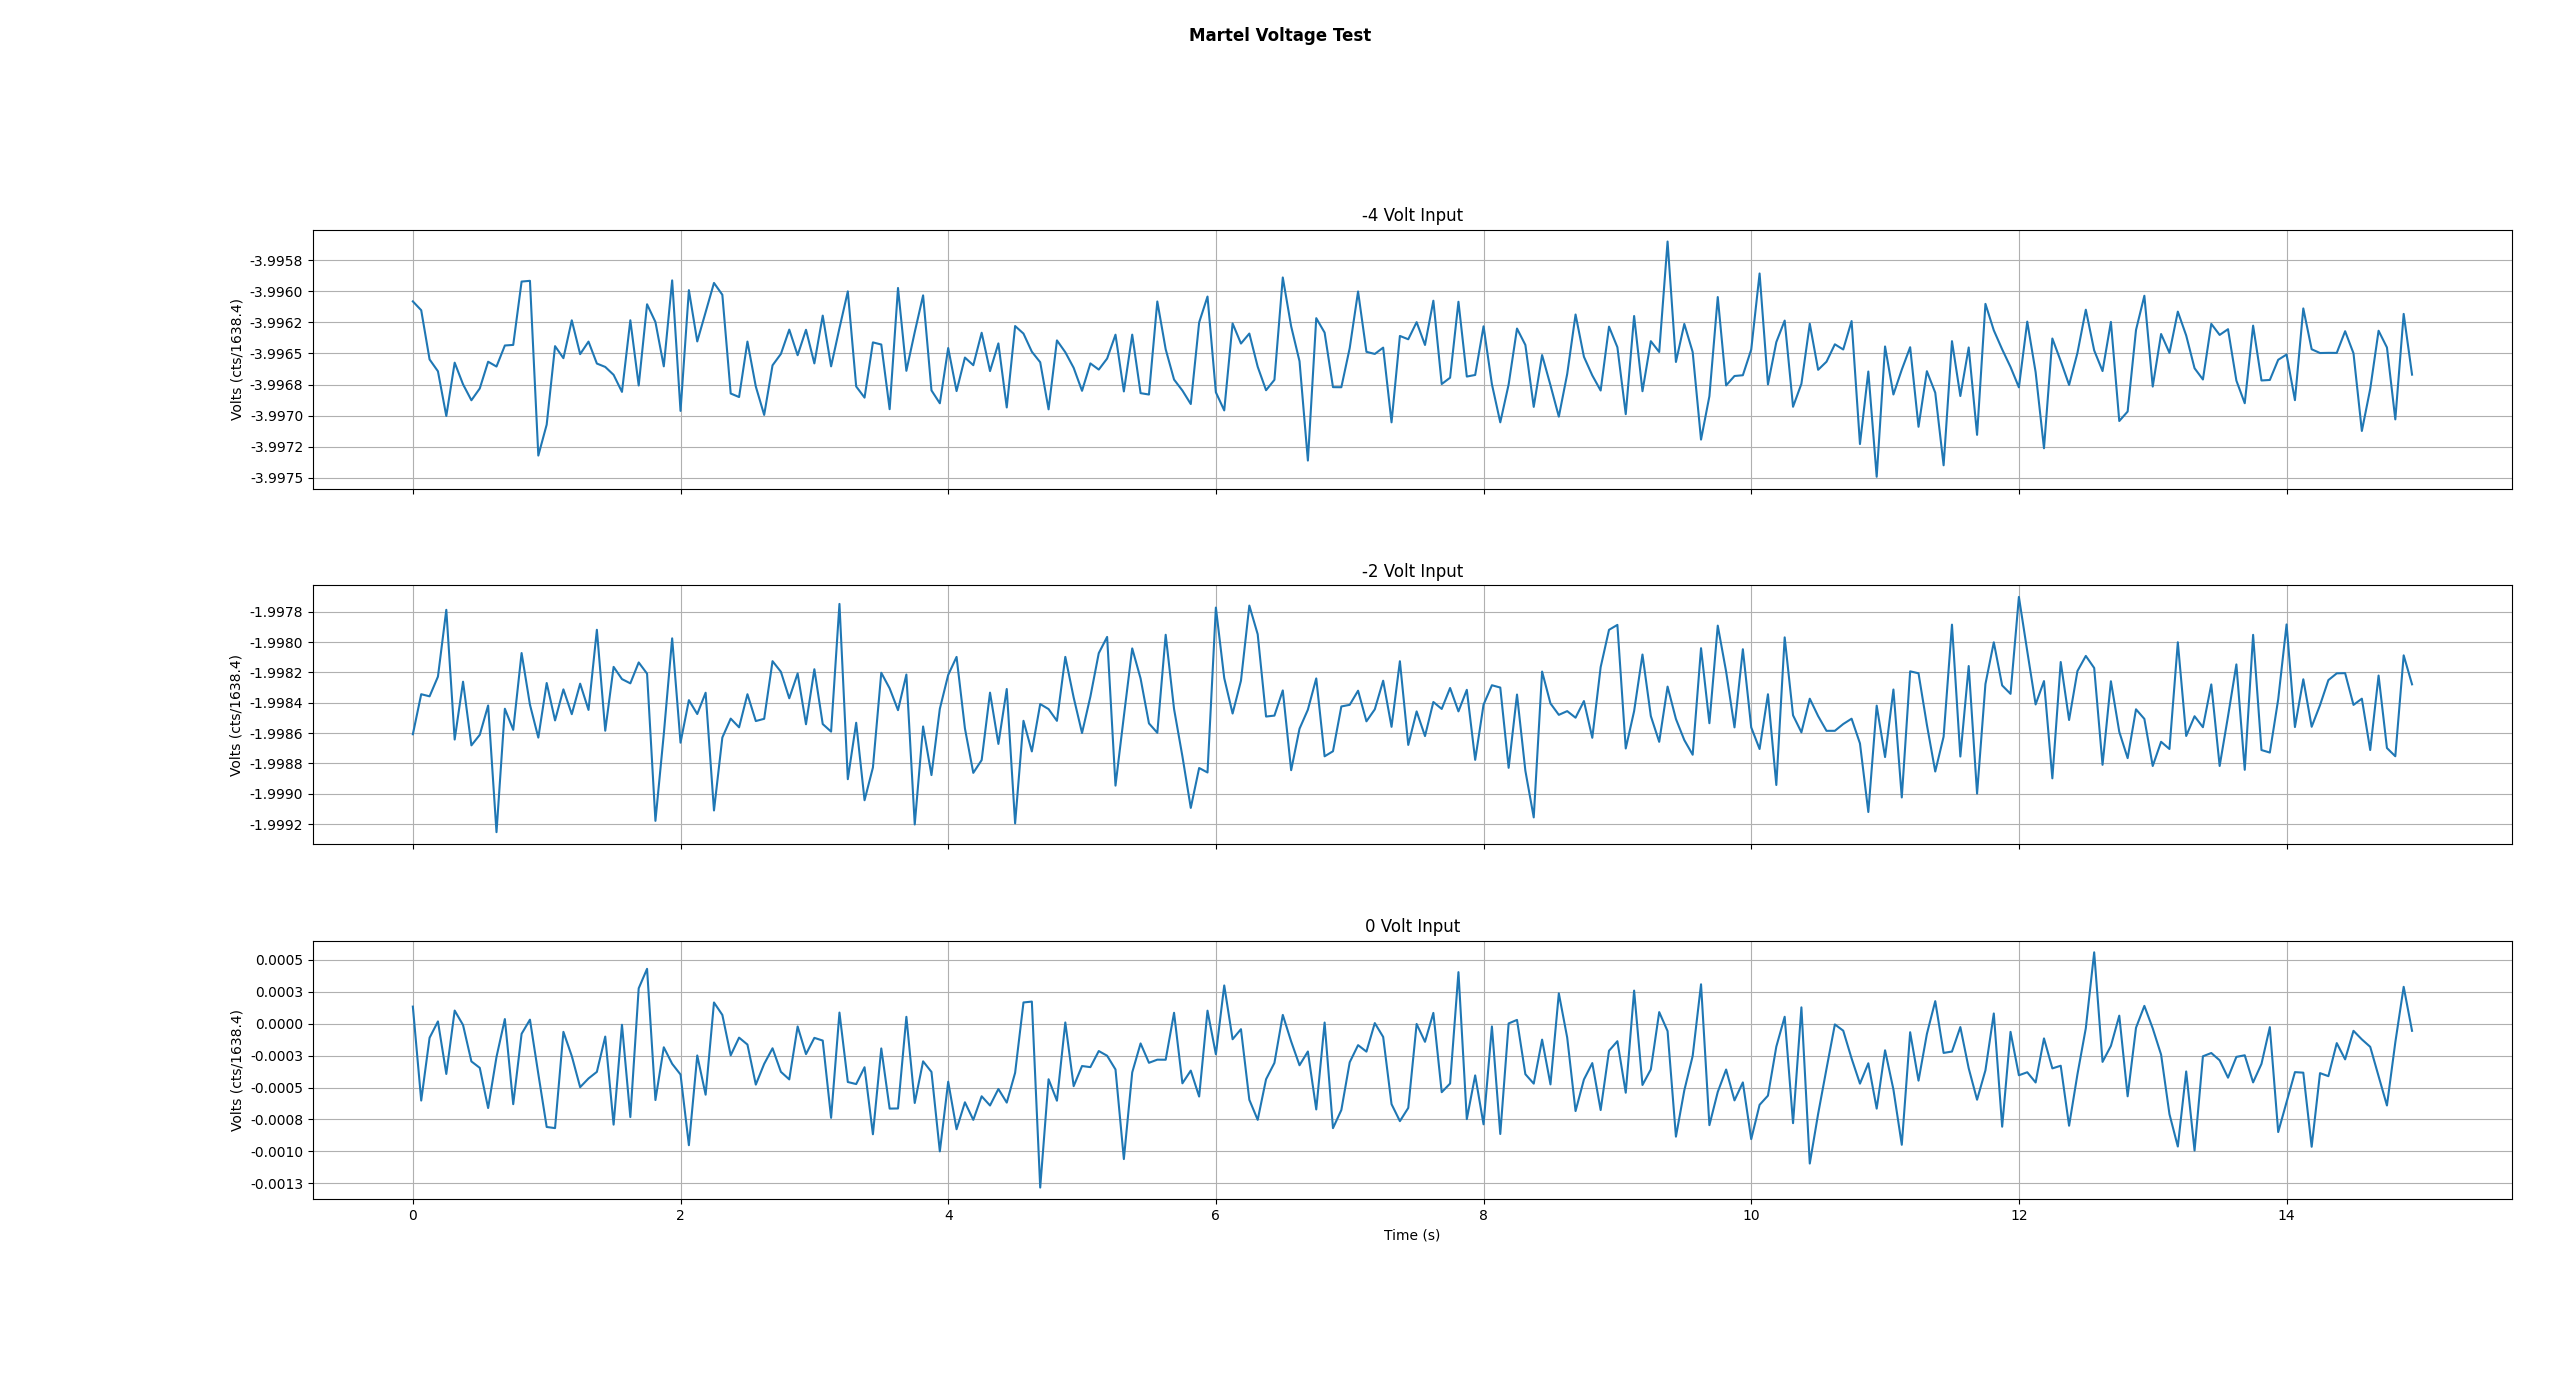Click the -1.9978 y-axis tick label
Screen dimensions: 2560x1374
(276, 612)
